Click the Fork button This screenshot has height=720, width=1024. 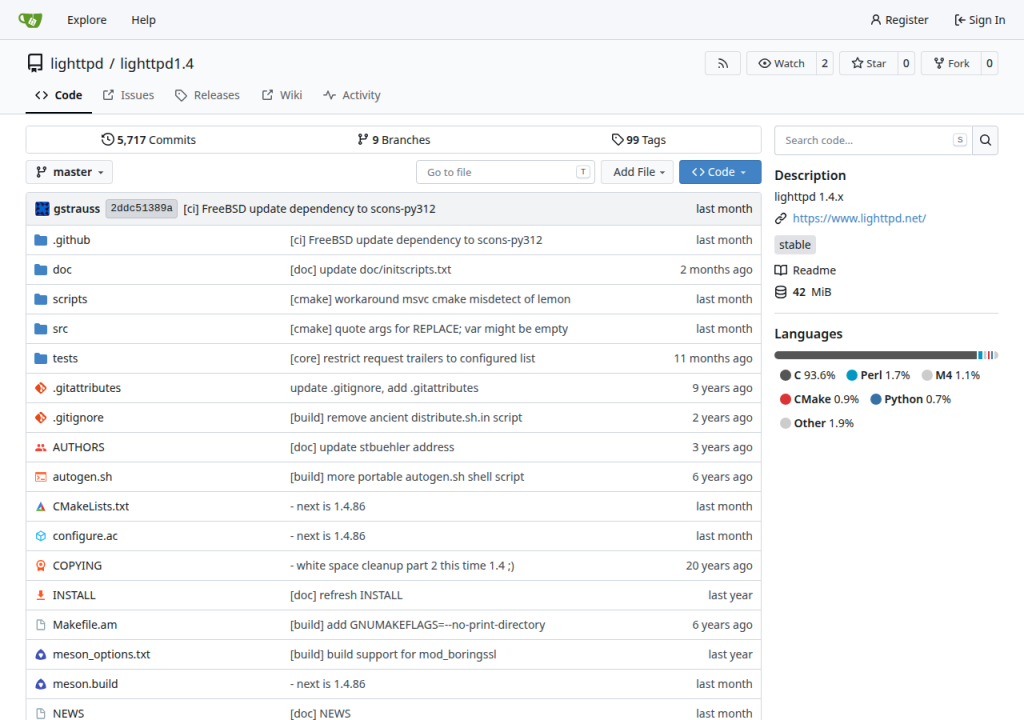(951, 63)
